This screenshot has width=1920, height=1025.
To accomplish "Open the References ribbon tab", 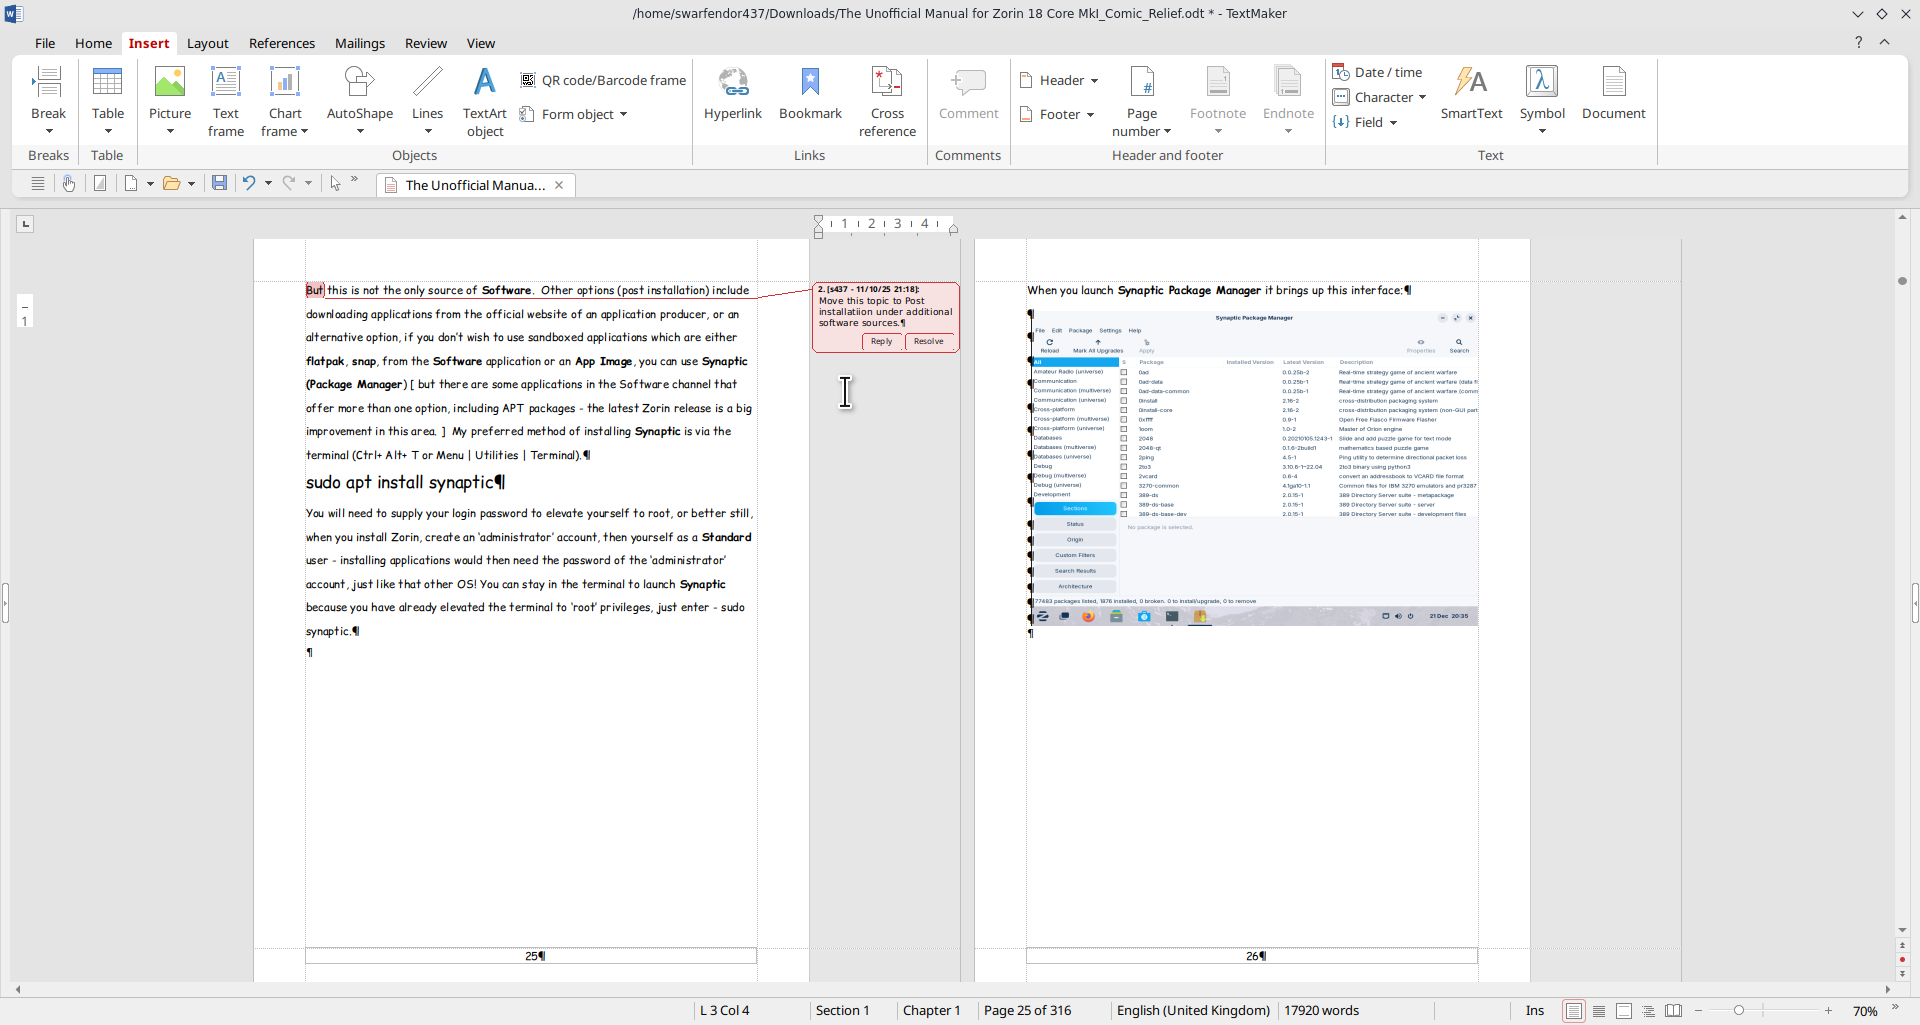I will tap(282, 43).
